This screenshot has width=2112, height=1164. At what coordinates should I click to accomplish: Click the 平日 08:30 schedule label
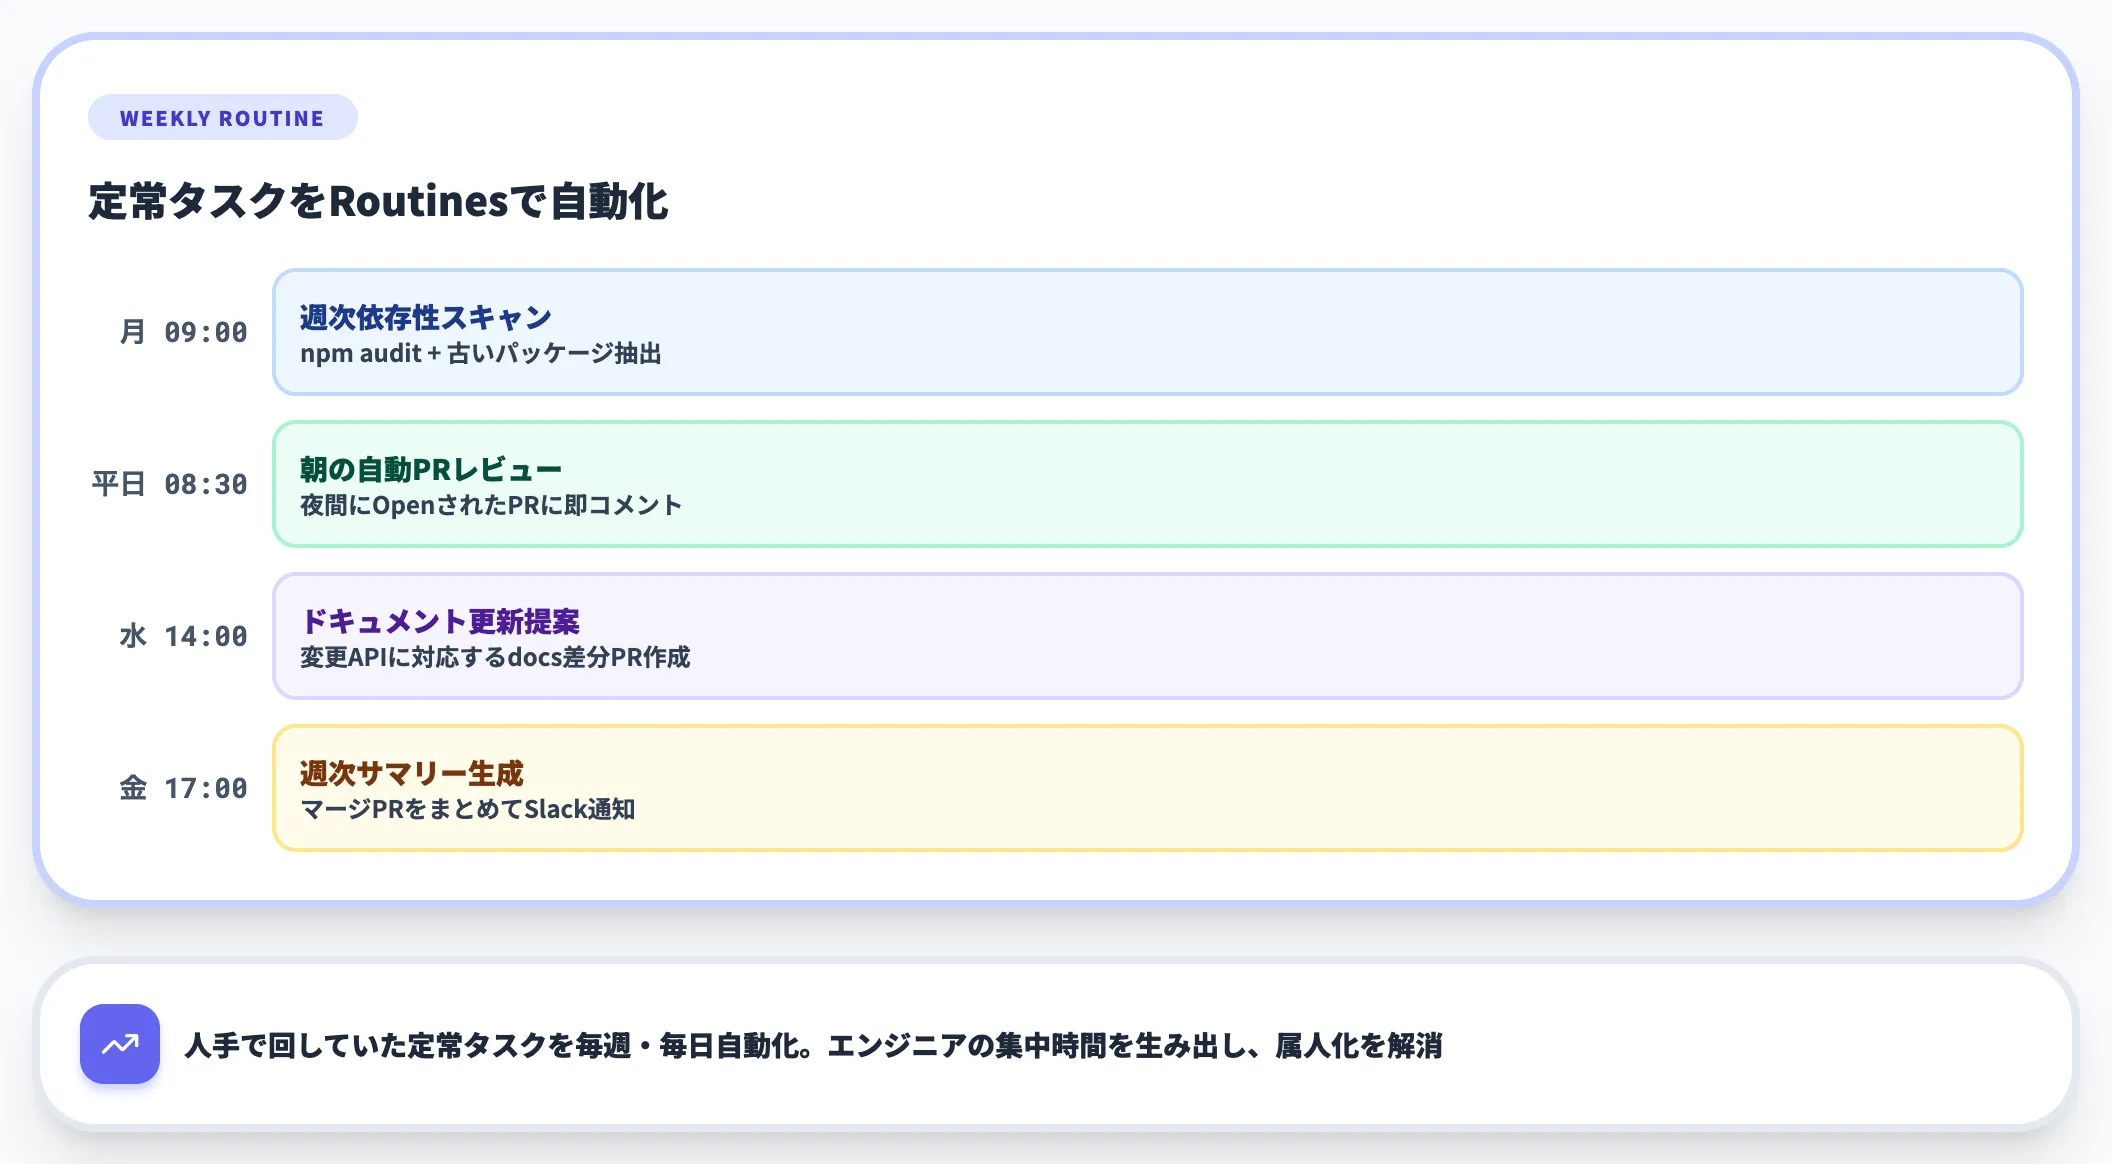[x=169, y=484]
